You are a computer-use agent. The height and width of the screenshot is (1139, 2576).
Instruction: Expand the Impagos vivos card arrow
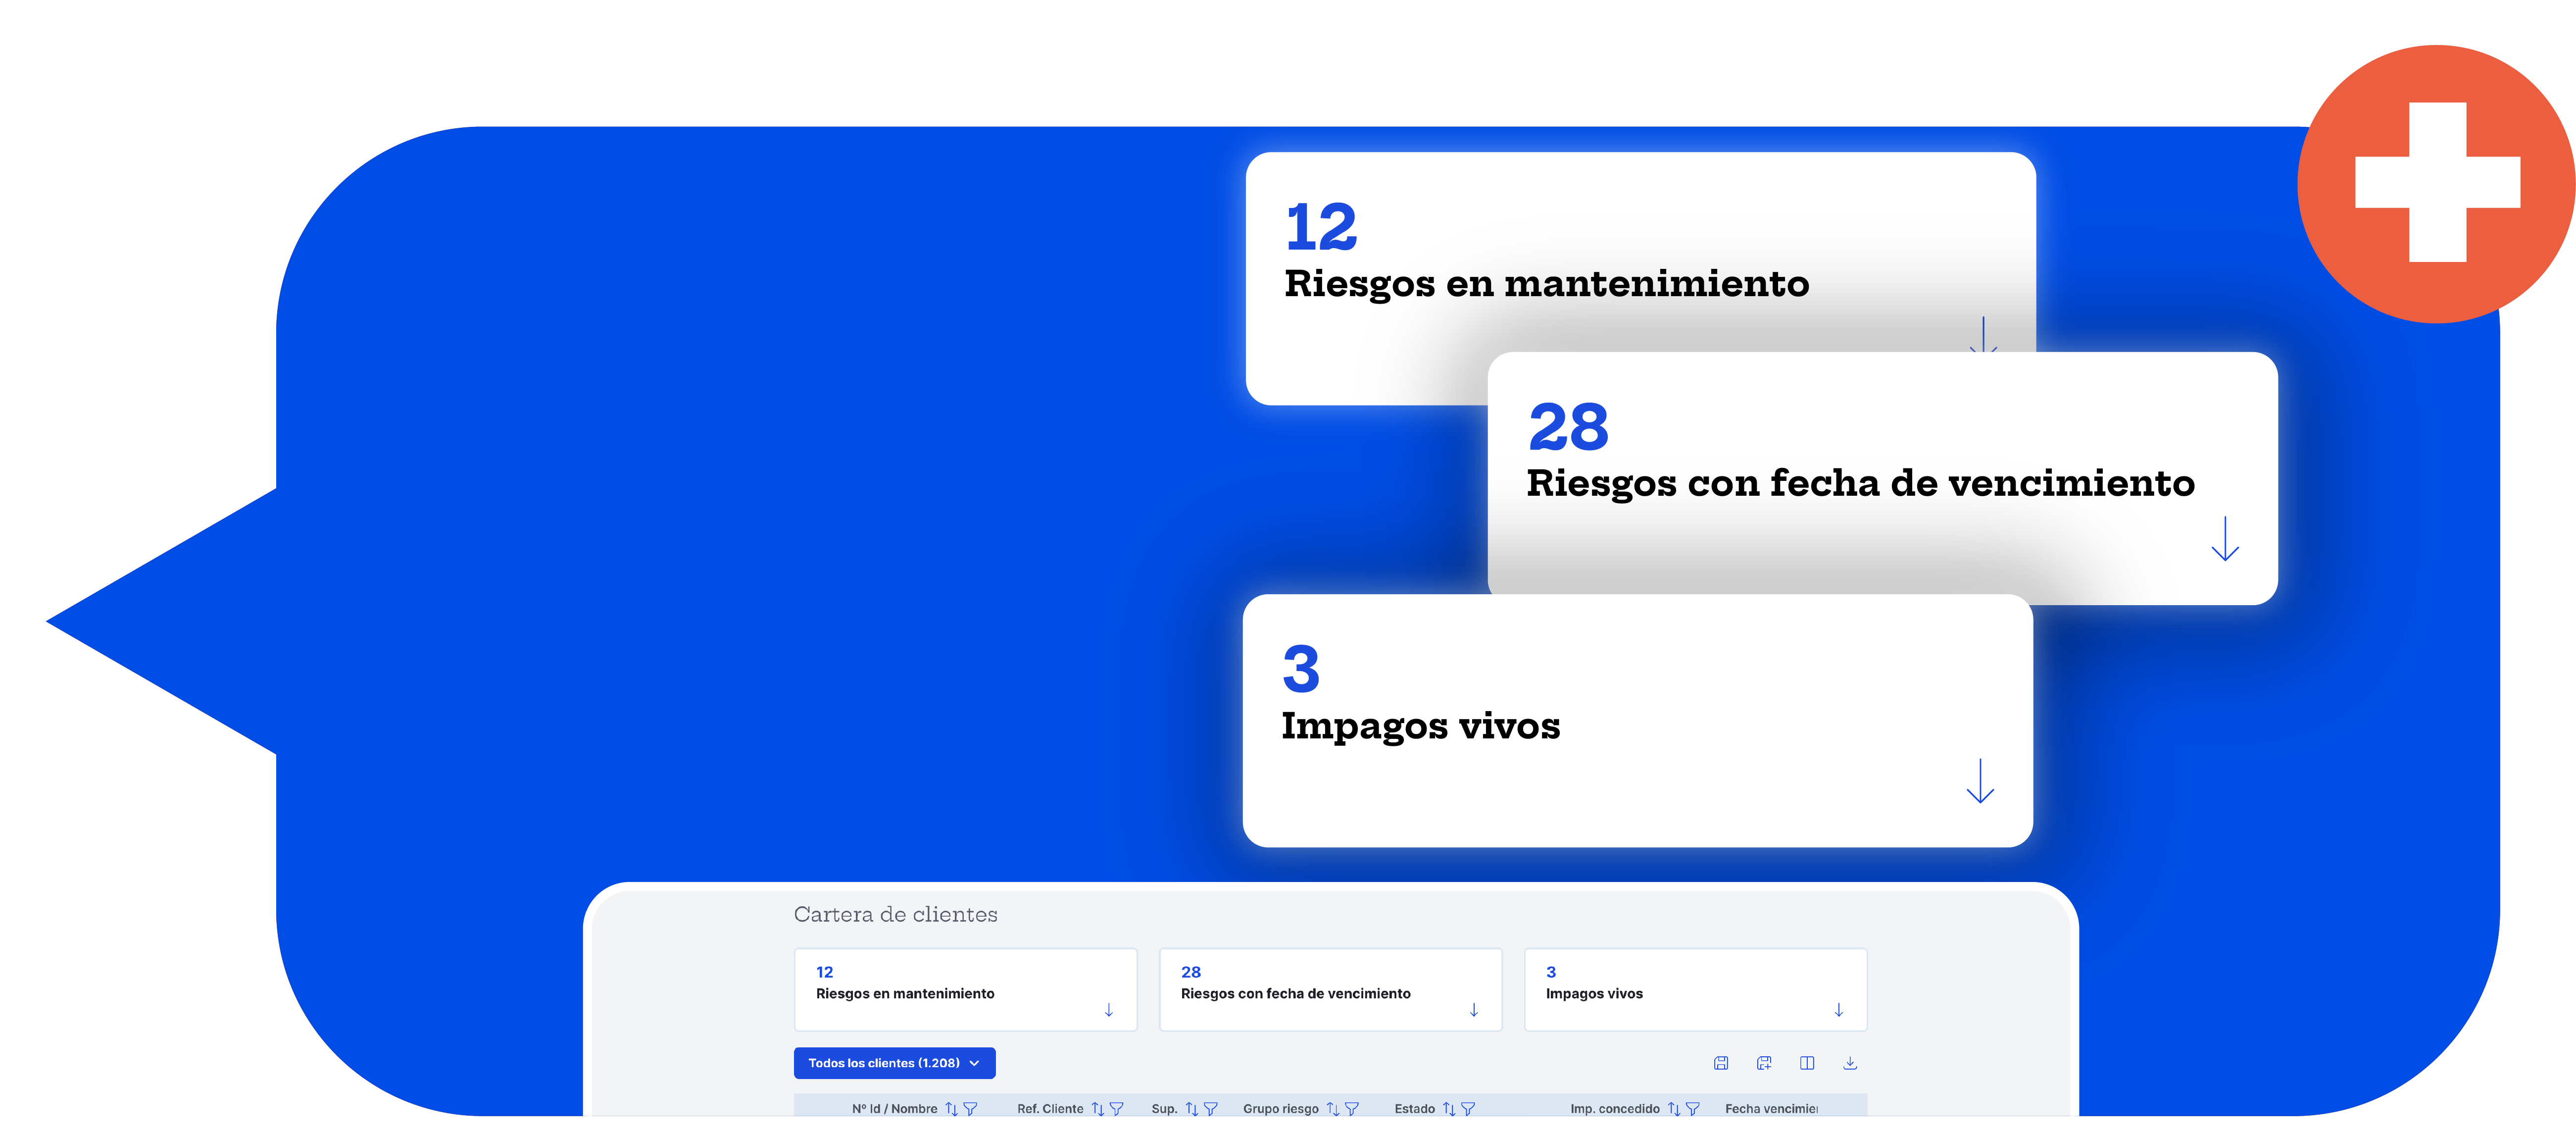(x=1978, y=790)
